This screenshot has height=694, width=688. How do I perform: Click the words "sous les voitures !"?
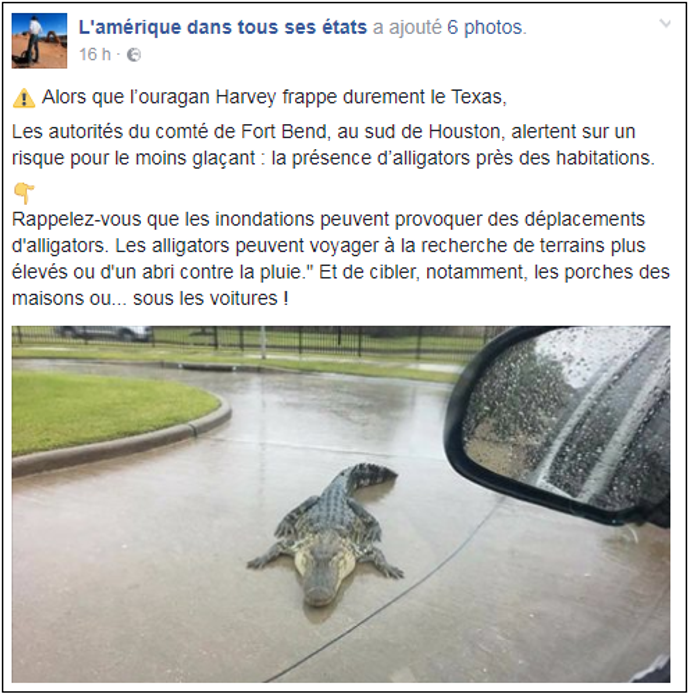click(211, 298)
